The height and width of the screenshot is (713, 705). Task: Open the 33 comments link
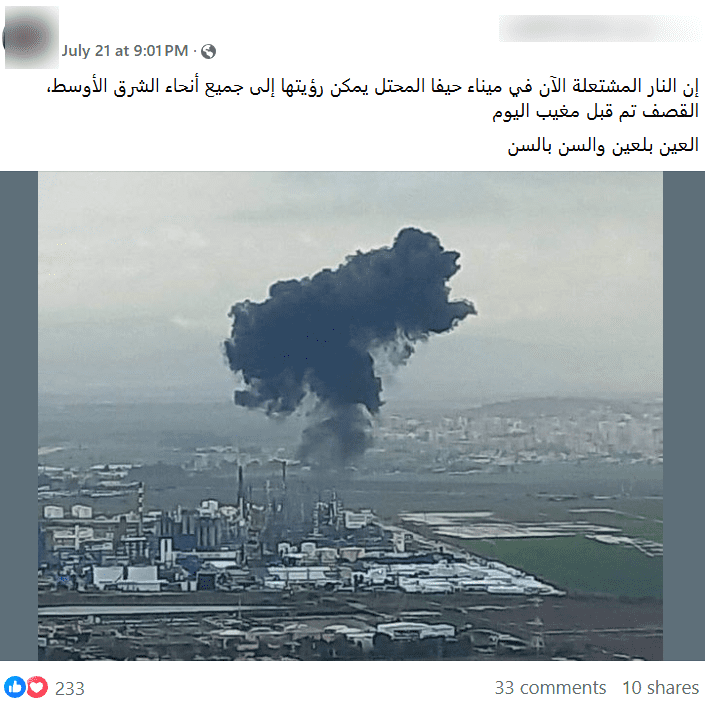click(550, 688)
